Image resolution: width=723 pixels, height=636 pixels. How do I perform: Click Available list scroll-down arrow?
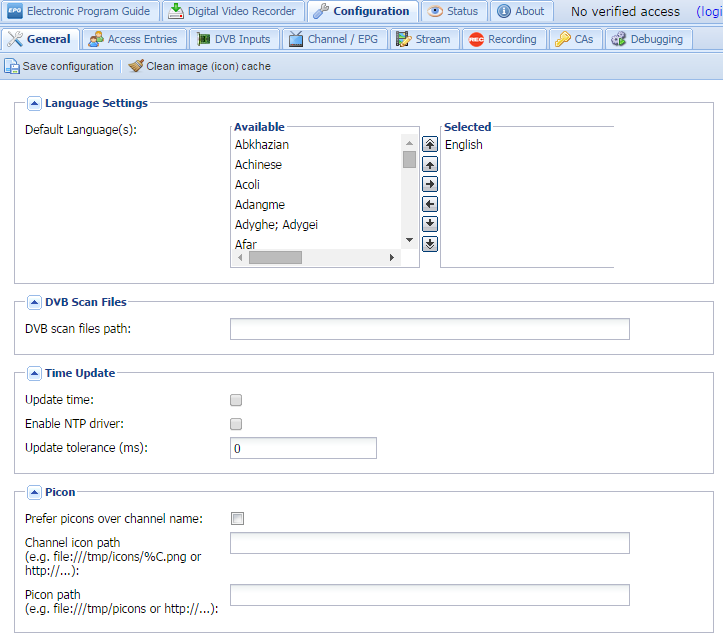point(409,240)
